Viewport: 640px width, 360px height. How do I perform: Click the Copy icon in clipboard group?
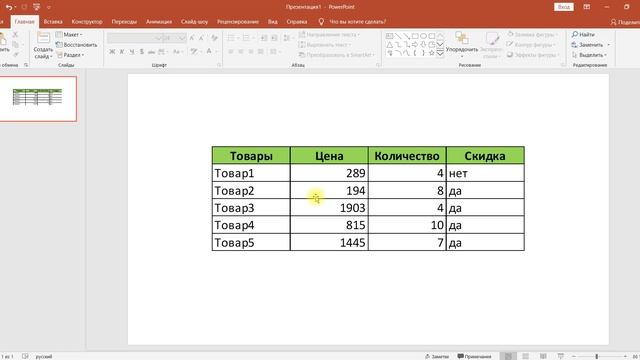coord(16,44)
